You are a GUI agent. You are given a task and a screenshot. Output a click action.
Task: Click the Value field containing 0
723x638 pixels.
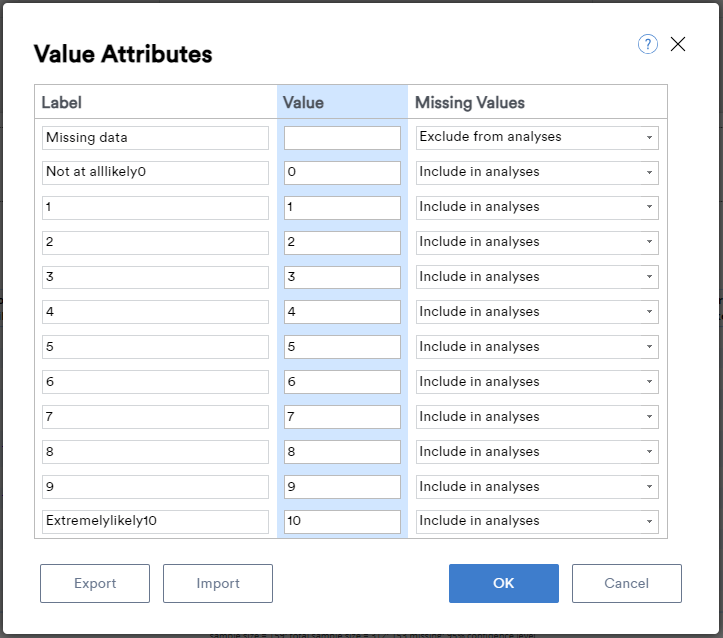click(x=342, y=172)
